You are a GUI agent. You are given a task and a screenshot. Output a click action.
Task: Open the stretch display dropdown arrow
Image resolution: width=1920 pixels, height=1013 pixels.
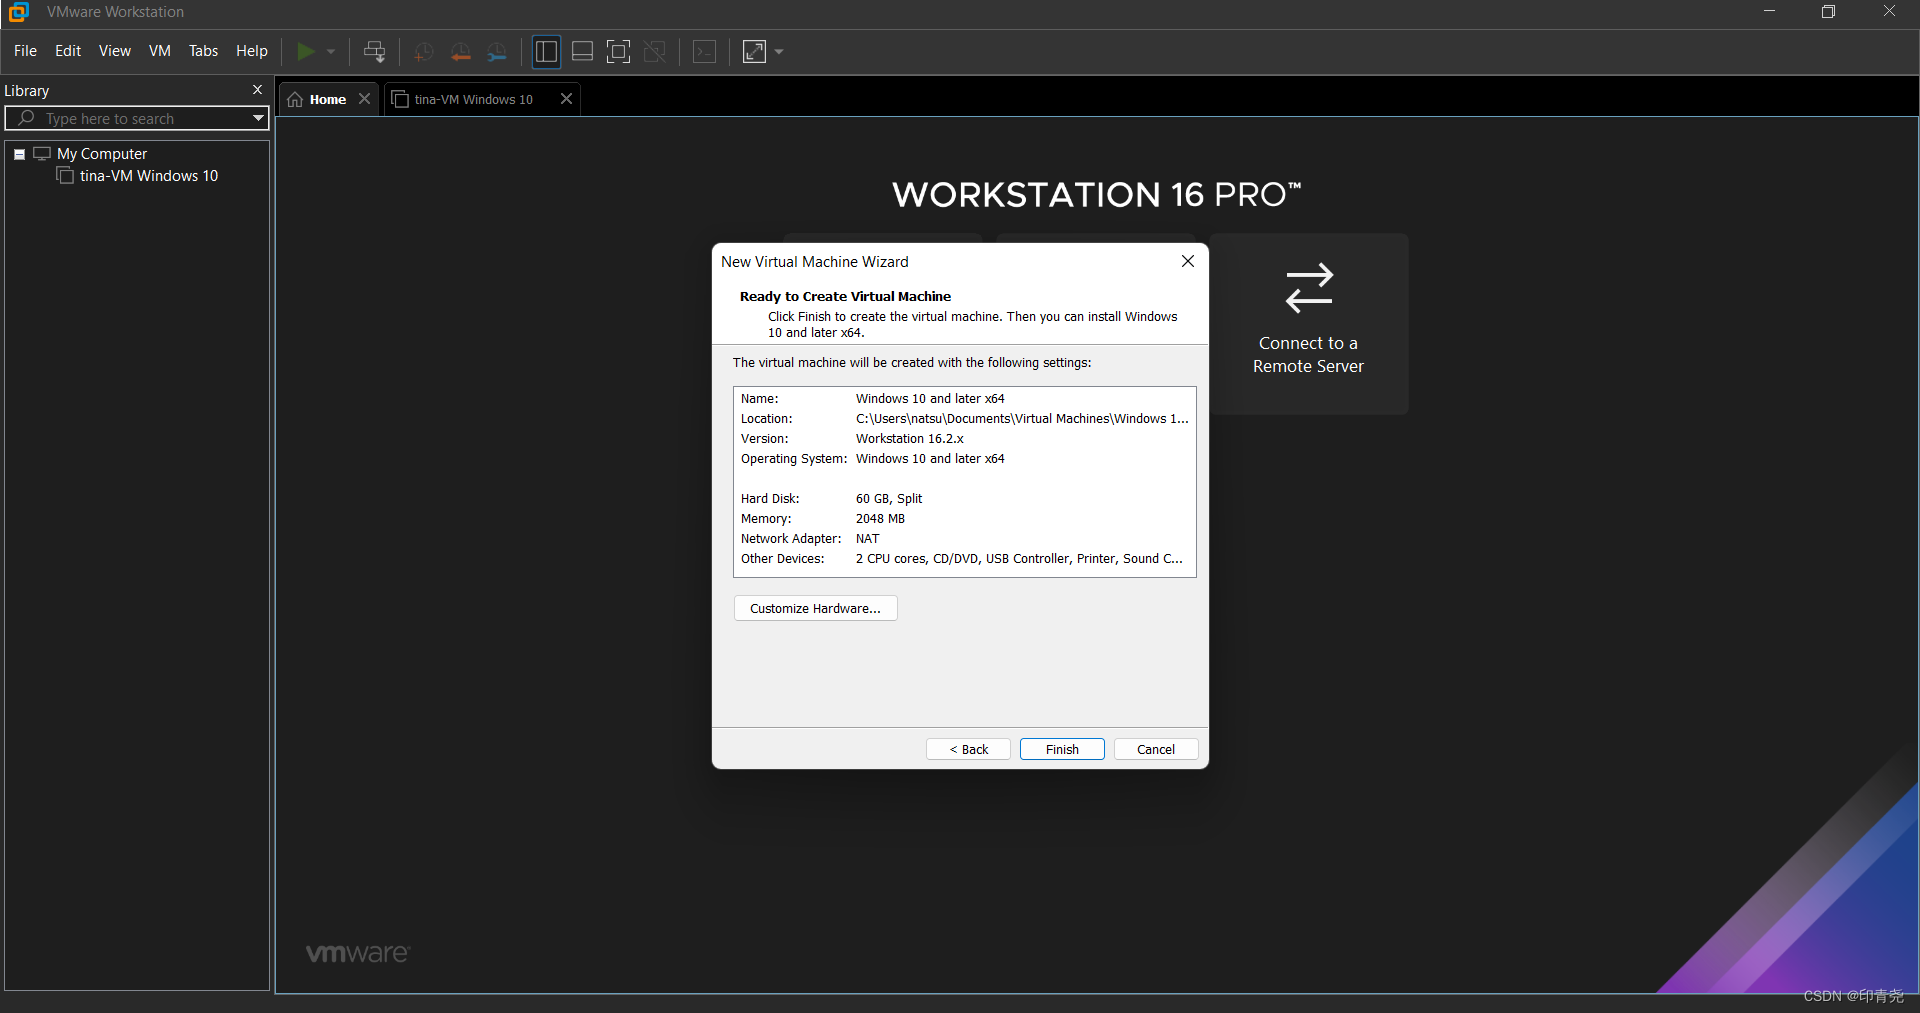[x=779, y=52]
